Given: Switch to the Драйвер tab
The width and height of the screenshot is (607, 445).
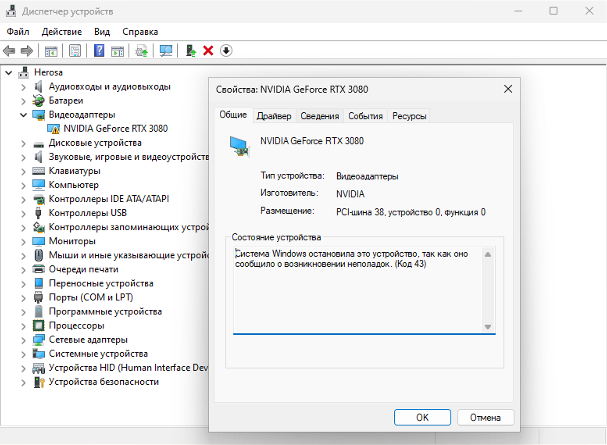Looking at the screenshot, I should (x=274, y=116).
